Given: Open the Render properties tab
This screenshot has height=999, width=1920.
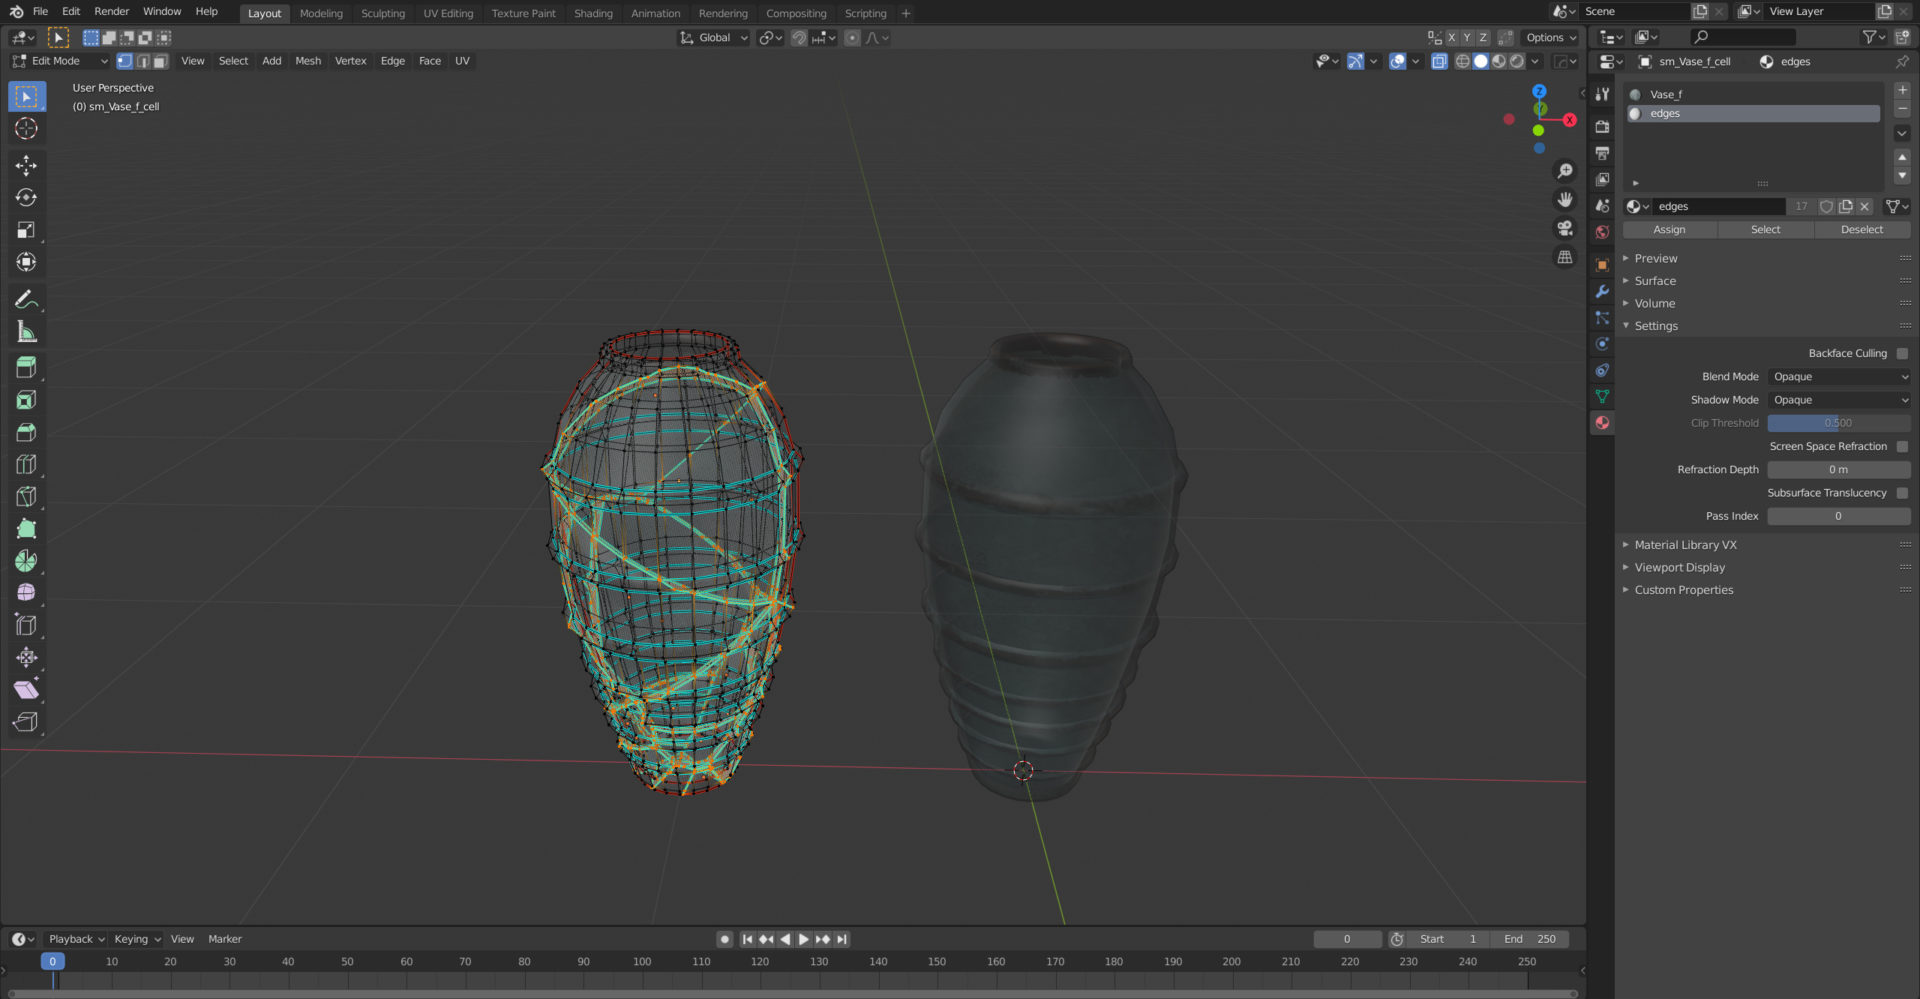Looking at the screenshot, I should [x=1602, y=127].
